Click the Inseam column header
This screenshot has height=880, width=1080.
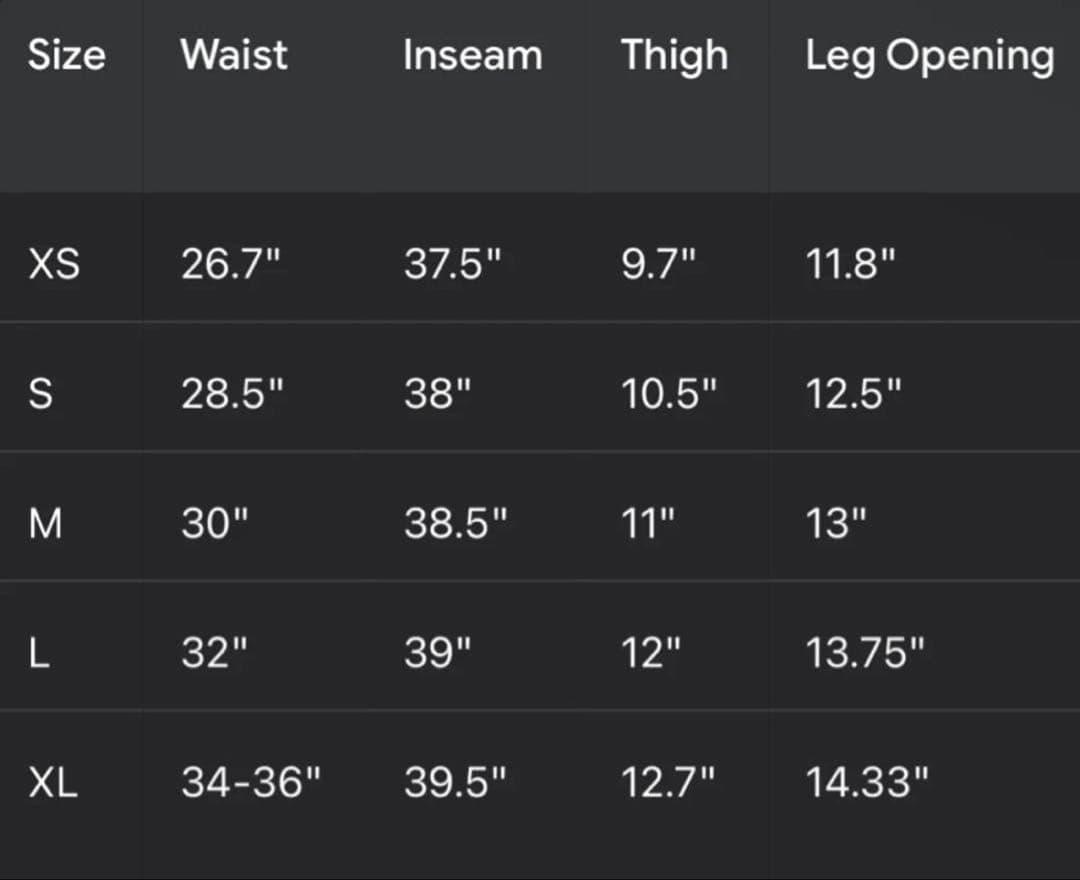(472, 55)
